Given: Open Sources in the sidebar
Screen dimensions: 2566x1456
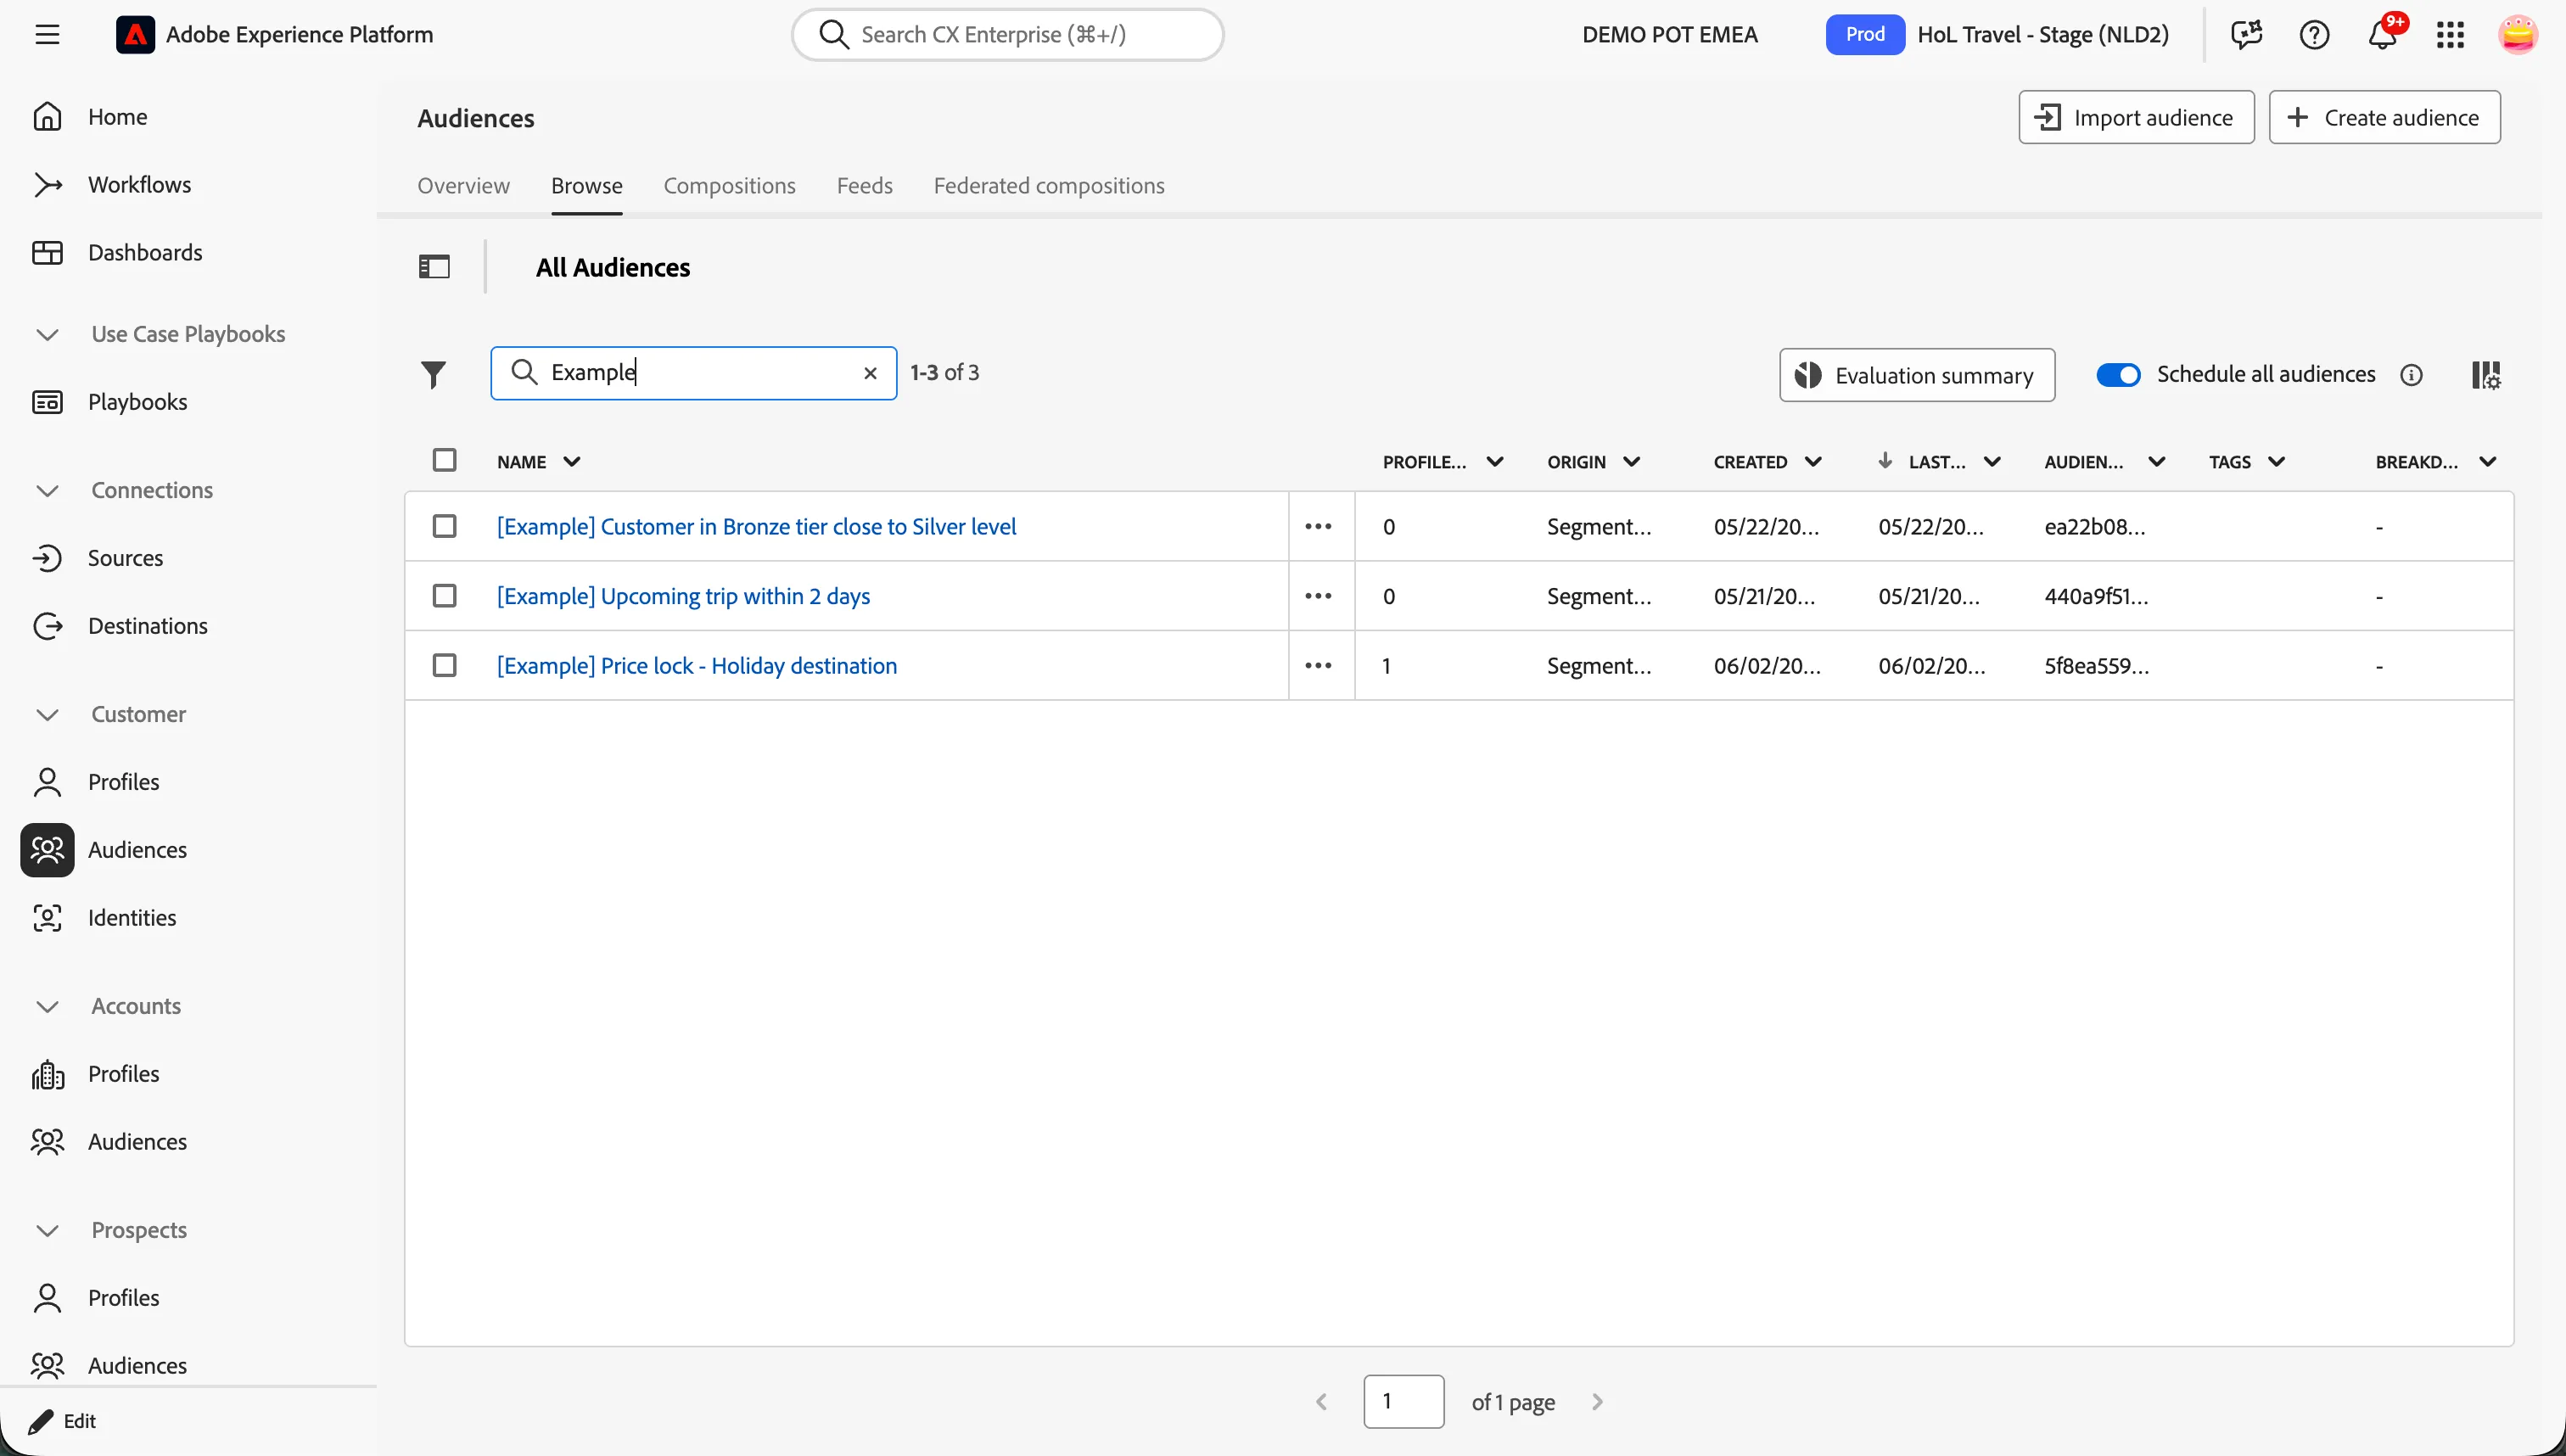Looking at the screenshot, I should pyautogui.click(x=125, y=558).
